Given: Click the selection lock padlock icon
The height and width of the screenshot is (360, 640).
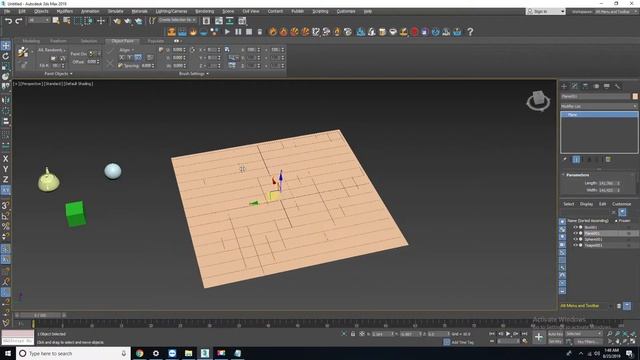Looking at the screenshot, I should coord(353,334).
